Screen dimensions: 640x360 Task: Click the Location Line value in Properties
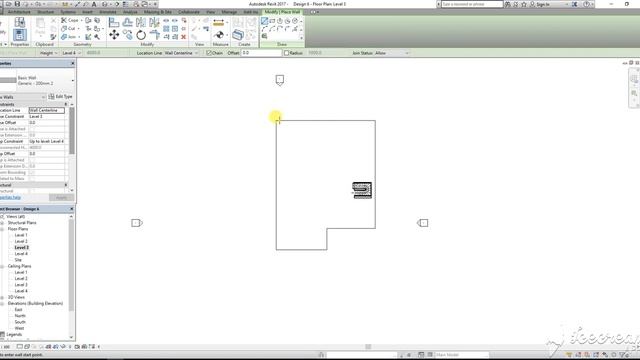click(47, 110)
